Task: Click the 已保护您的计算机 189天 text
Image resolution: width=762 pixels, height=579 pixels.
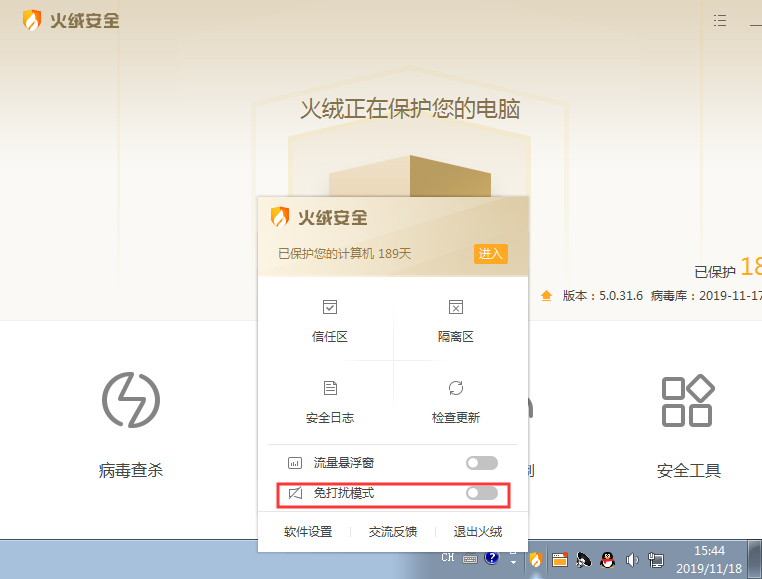Action: click(x=345, y=254)
